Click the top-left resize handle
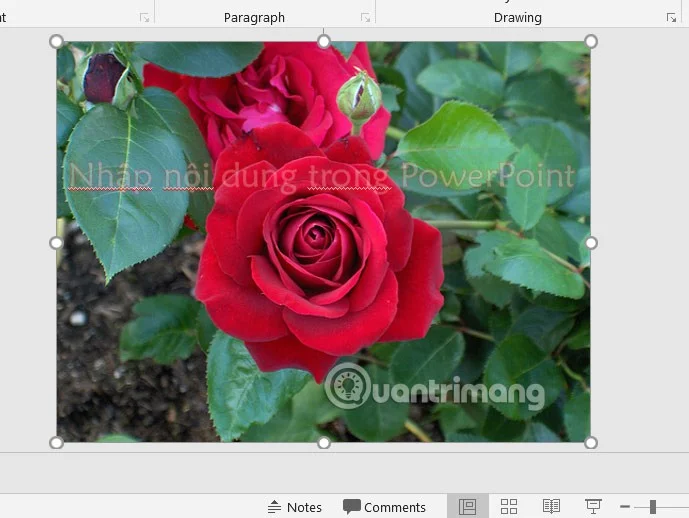689x518 pixels. pyautogui.click(x=56, y=41)
